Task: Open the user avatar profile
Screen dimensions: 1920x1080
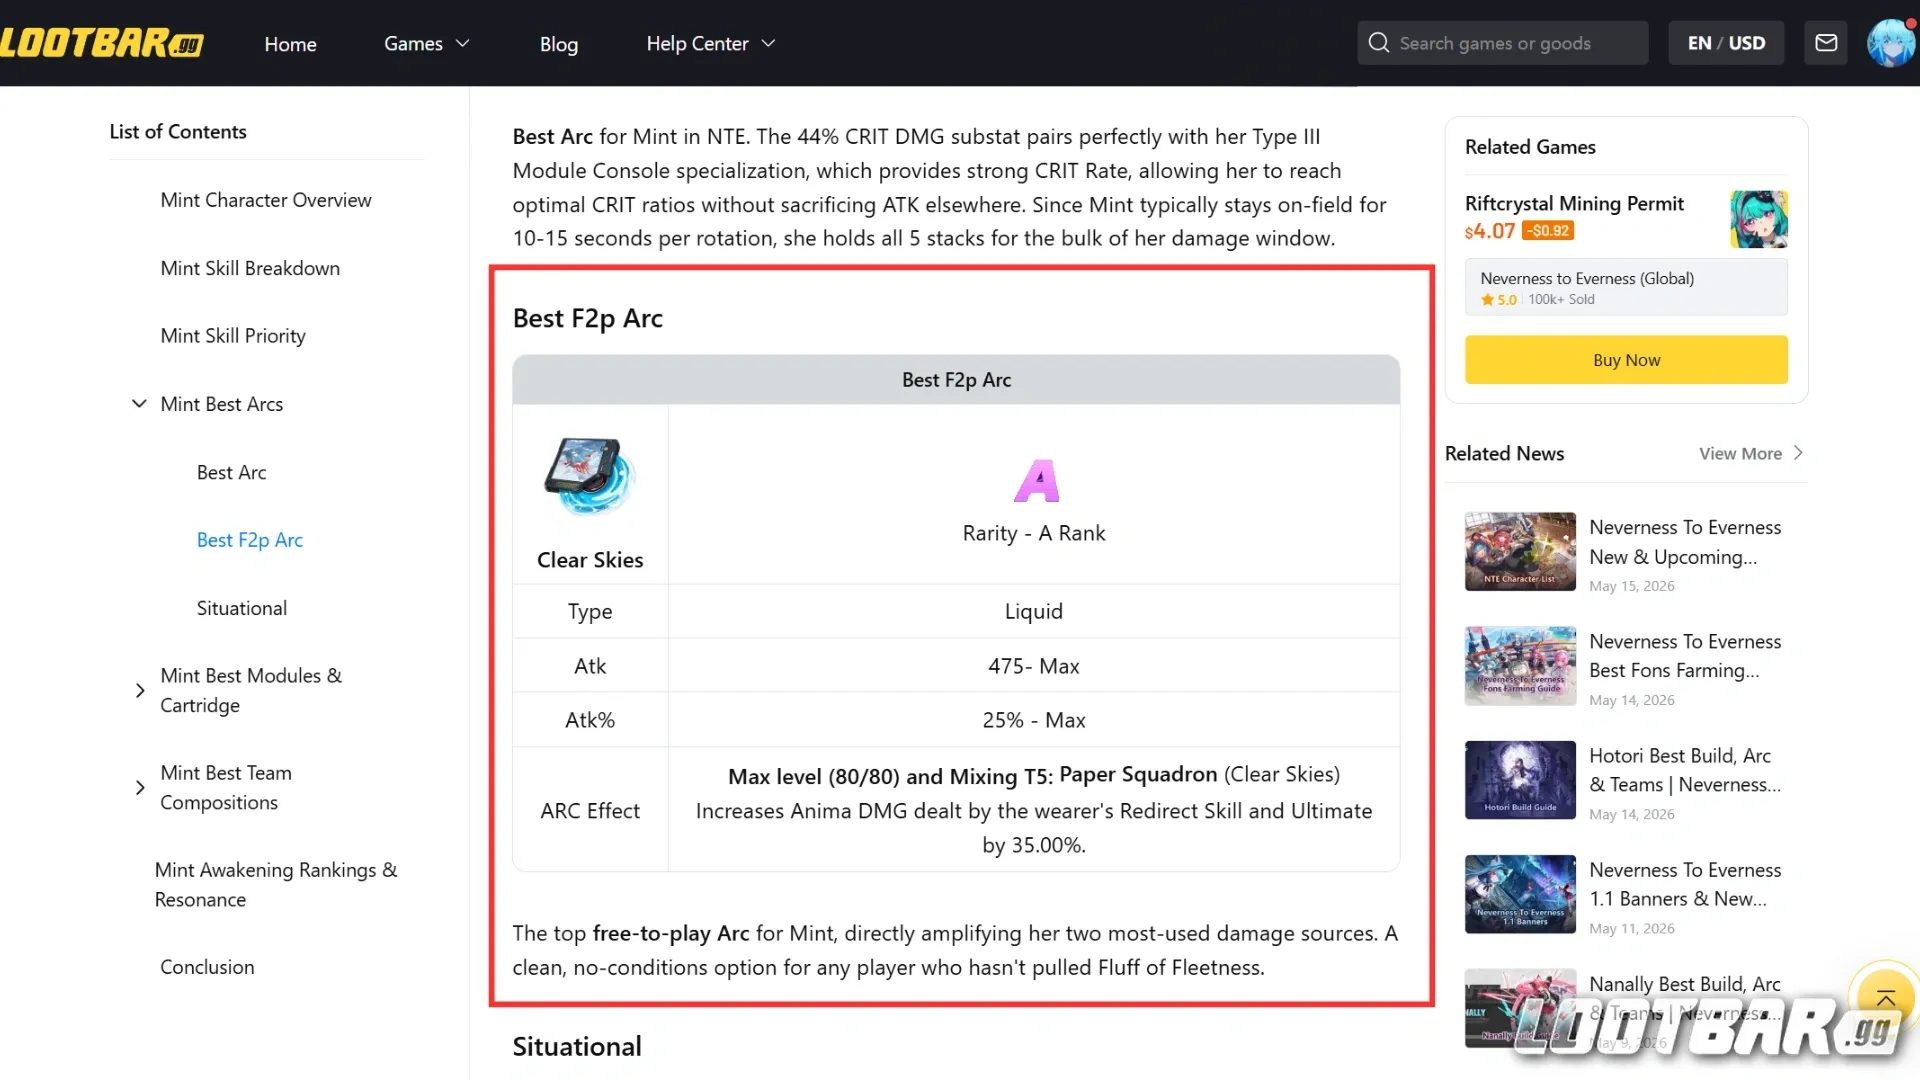Action: point(1890,43)
